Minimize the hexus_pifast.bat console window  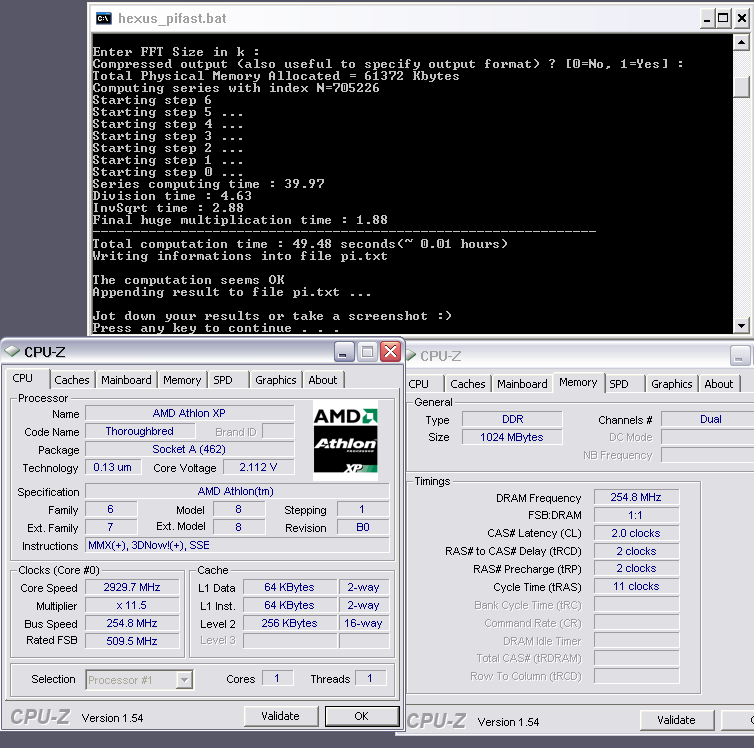point(706,19)
